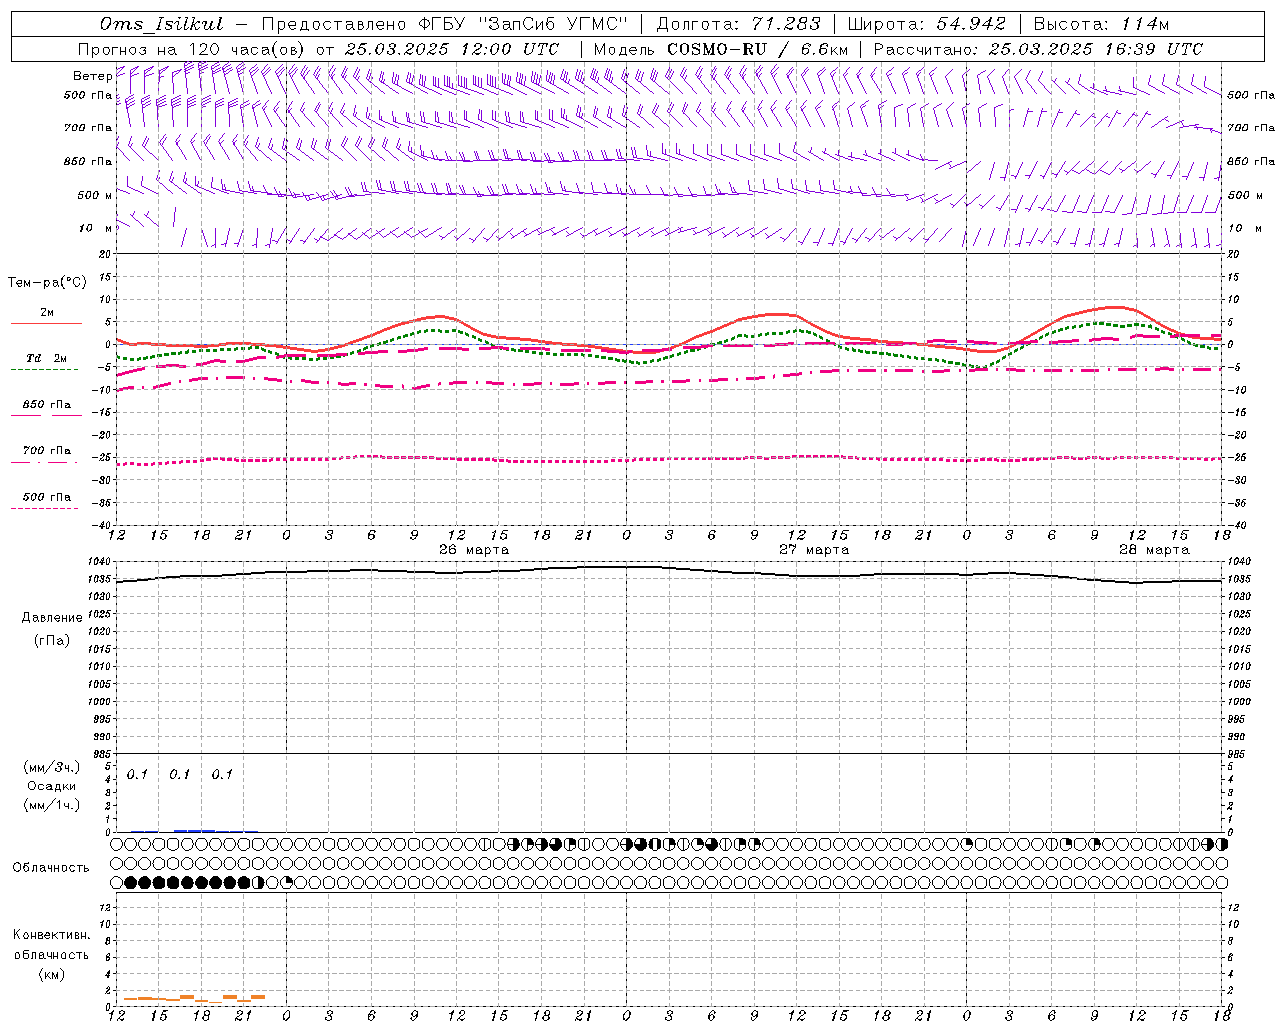Screen dimensions: 1280x1024
Task: Click the model name COSMO-RU / 6.6км
Action: click(x=758, y=49)
